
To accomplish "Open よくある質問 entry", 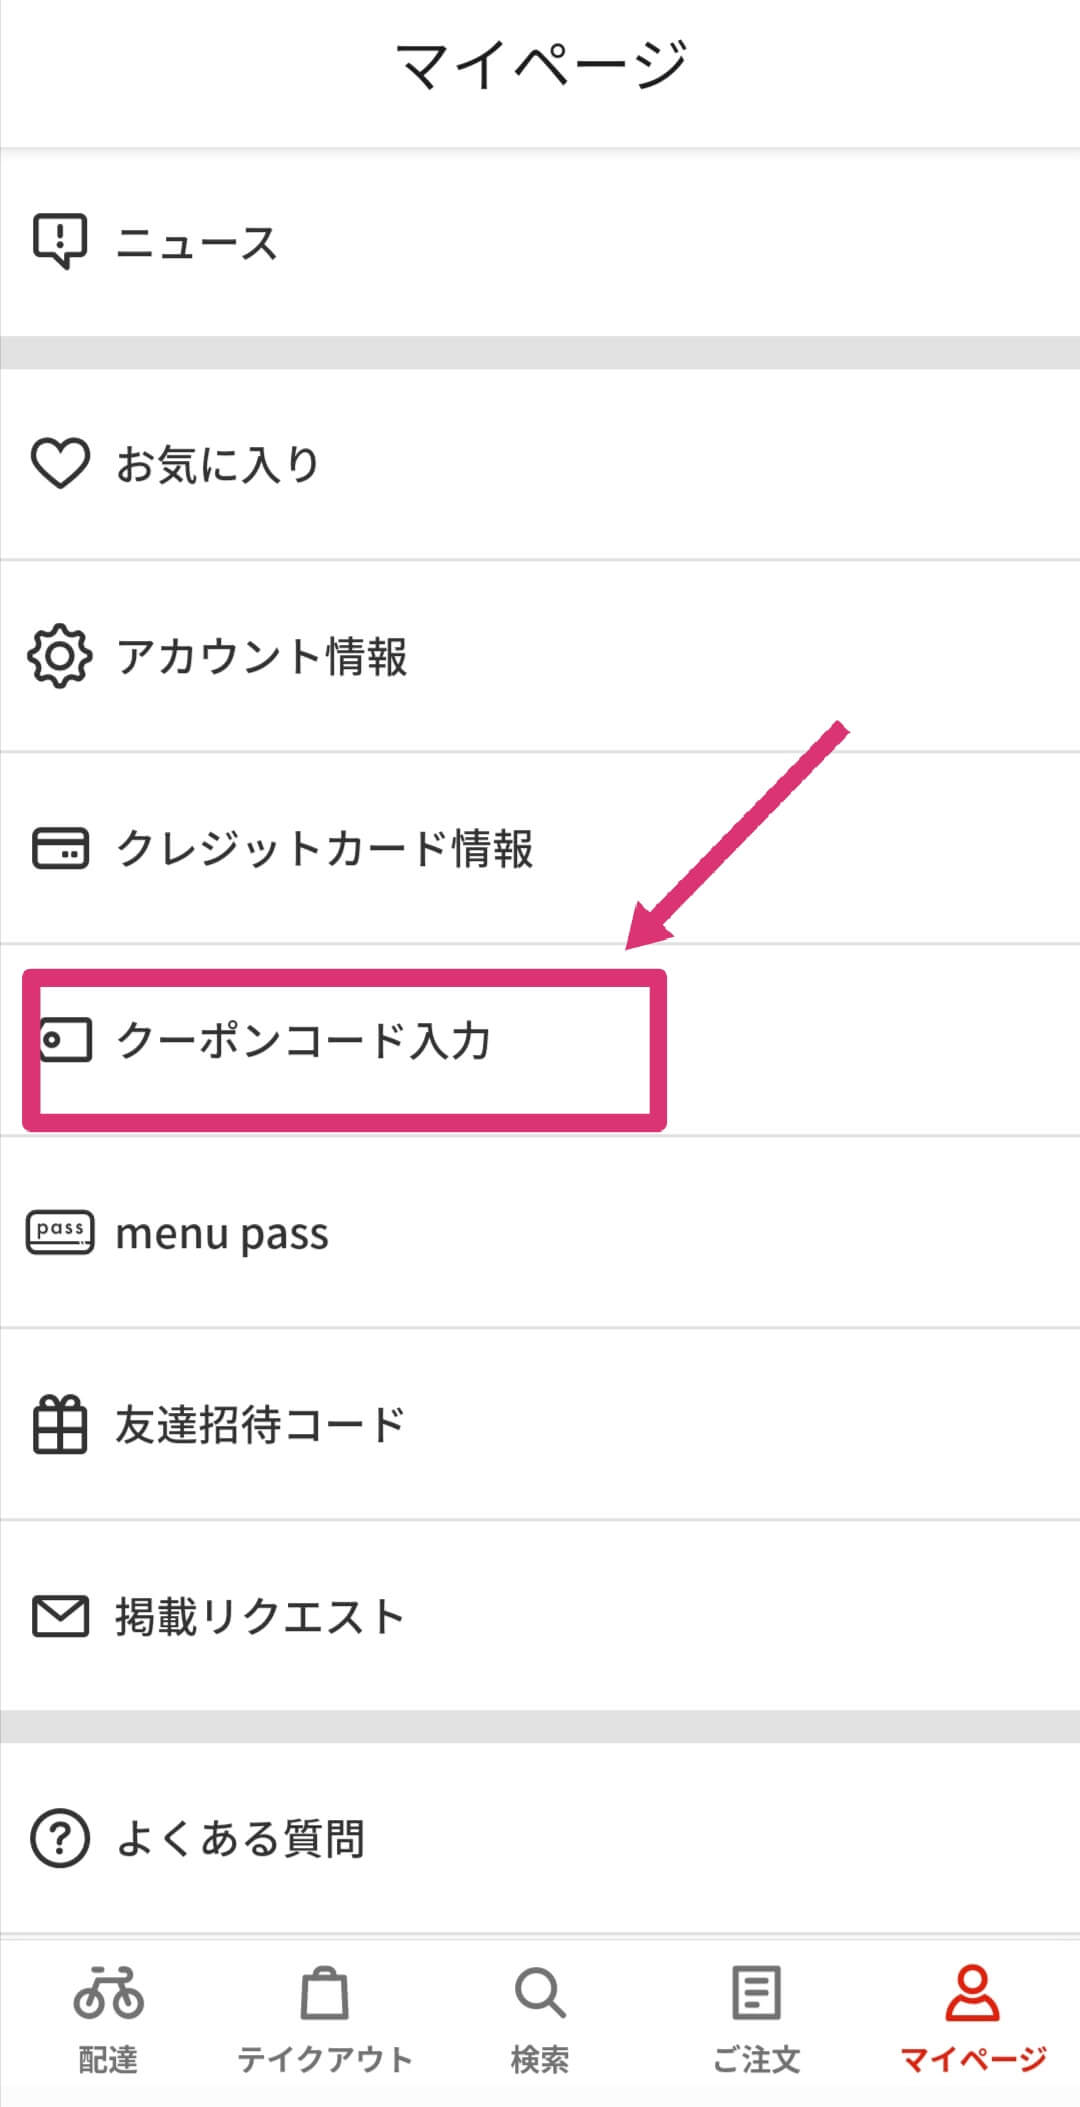I will [540, 1838].
